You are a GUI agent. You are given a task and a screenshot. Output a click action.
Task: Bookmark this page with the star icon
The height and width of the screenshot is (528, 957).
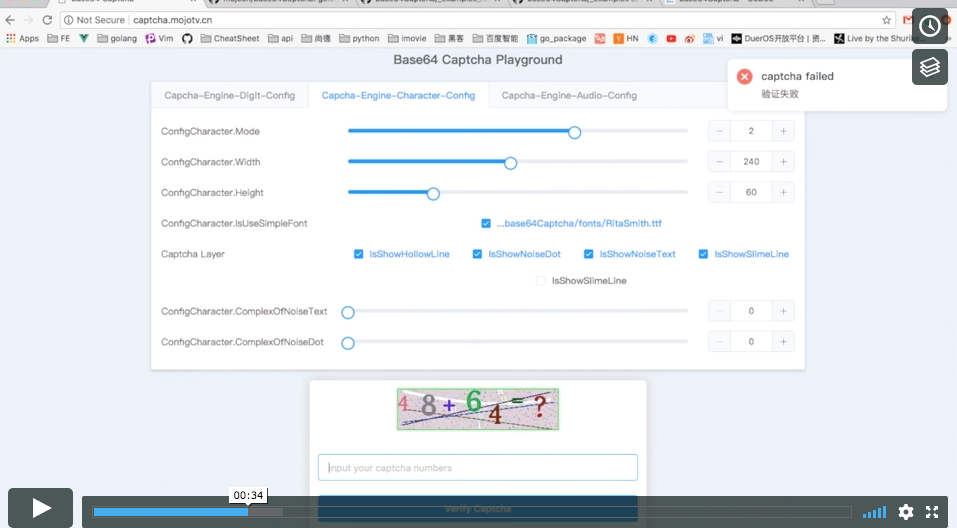point(886,20)
